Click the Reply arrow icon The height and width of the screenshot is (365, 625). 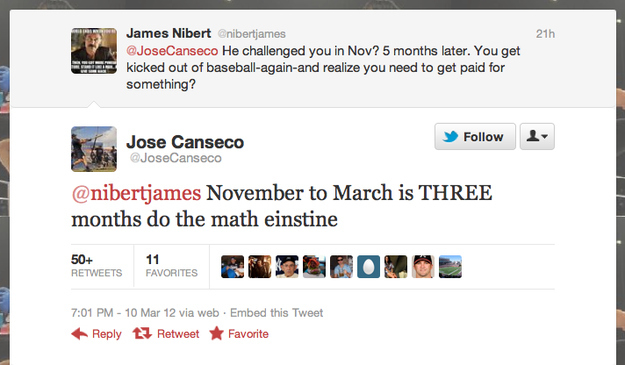tap(79, 334)
